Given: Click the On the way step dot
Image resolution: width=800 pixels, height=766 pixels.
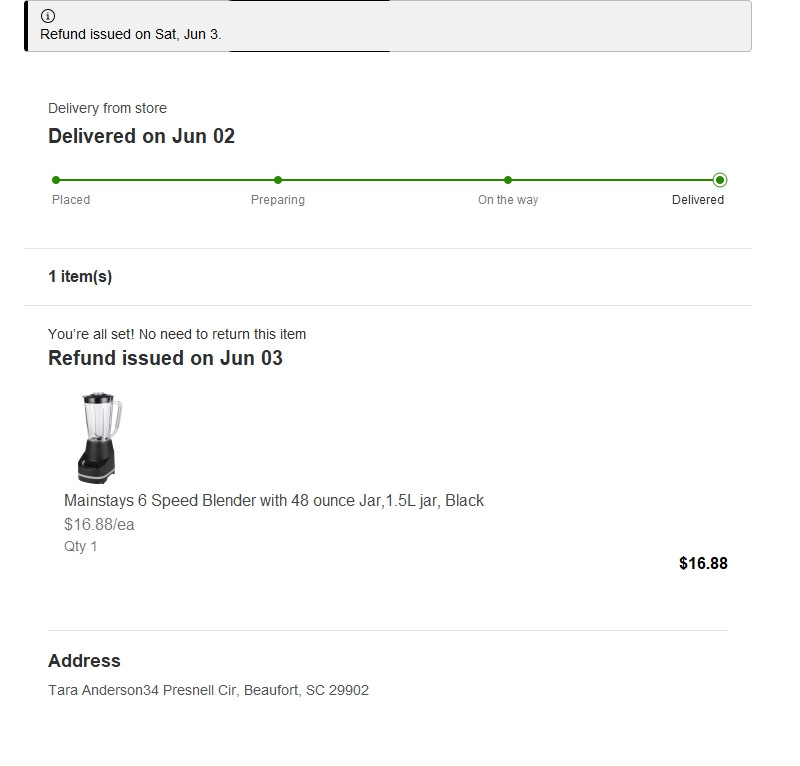Looking at the screenshot, I should 508,180.
